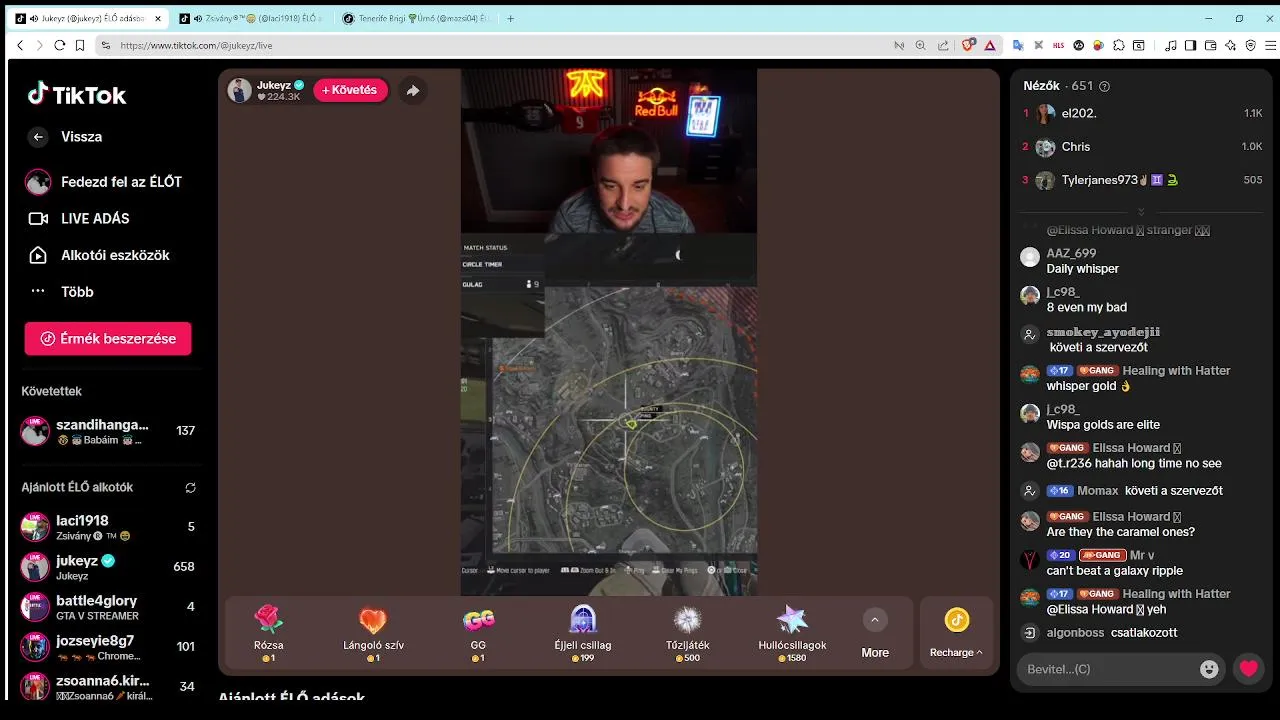
Task: Click Mr v username in chat
Action: point(1142,555)
